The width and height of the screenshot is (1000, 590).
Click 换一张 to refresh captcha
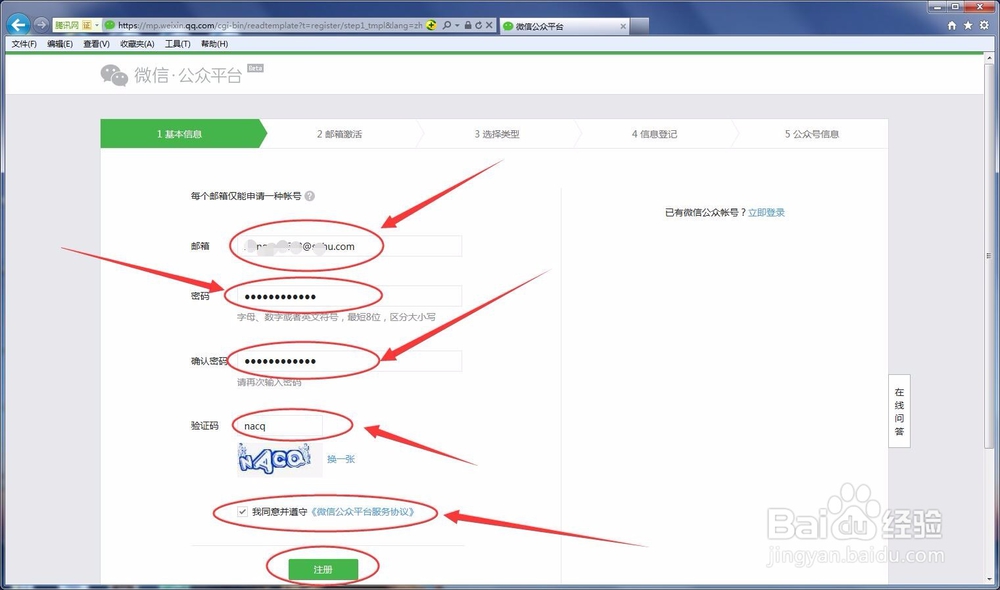(341, 459)
